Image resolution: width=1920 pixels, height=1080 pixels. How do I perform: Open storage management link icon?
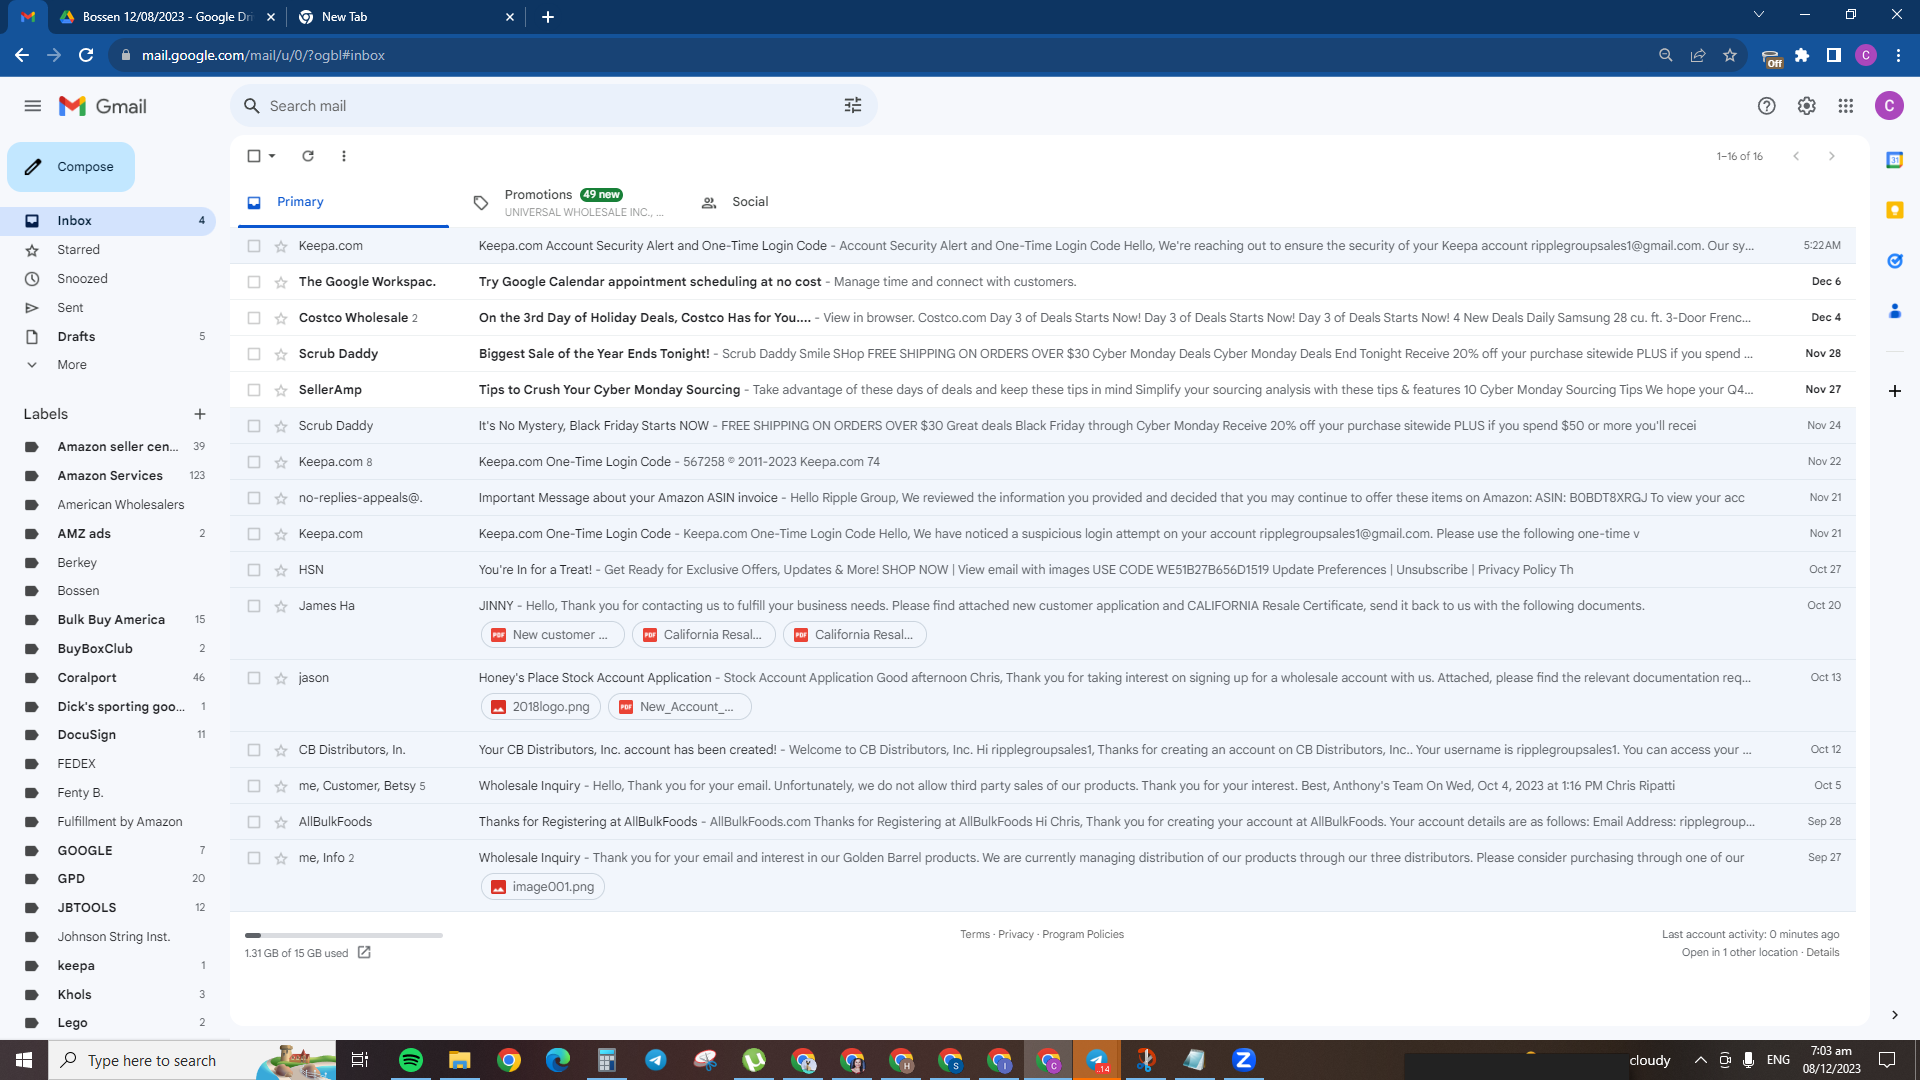click(364, 953)
